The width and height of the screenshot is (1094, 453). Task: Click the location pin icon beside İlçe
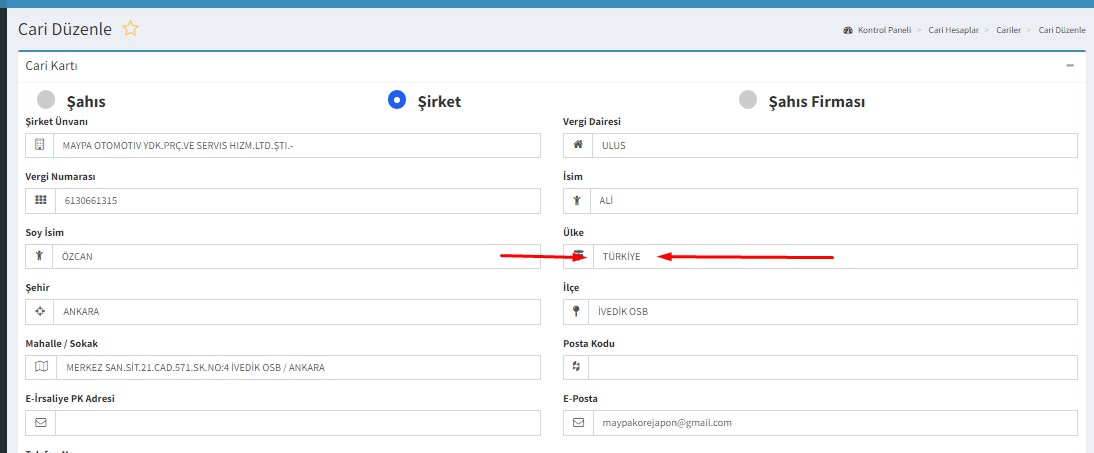coord(578,311)
